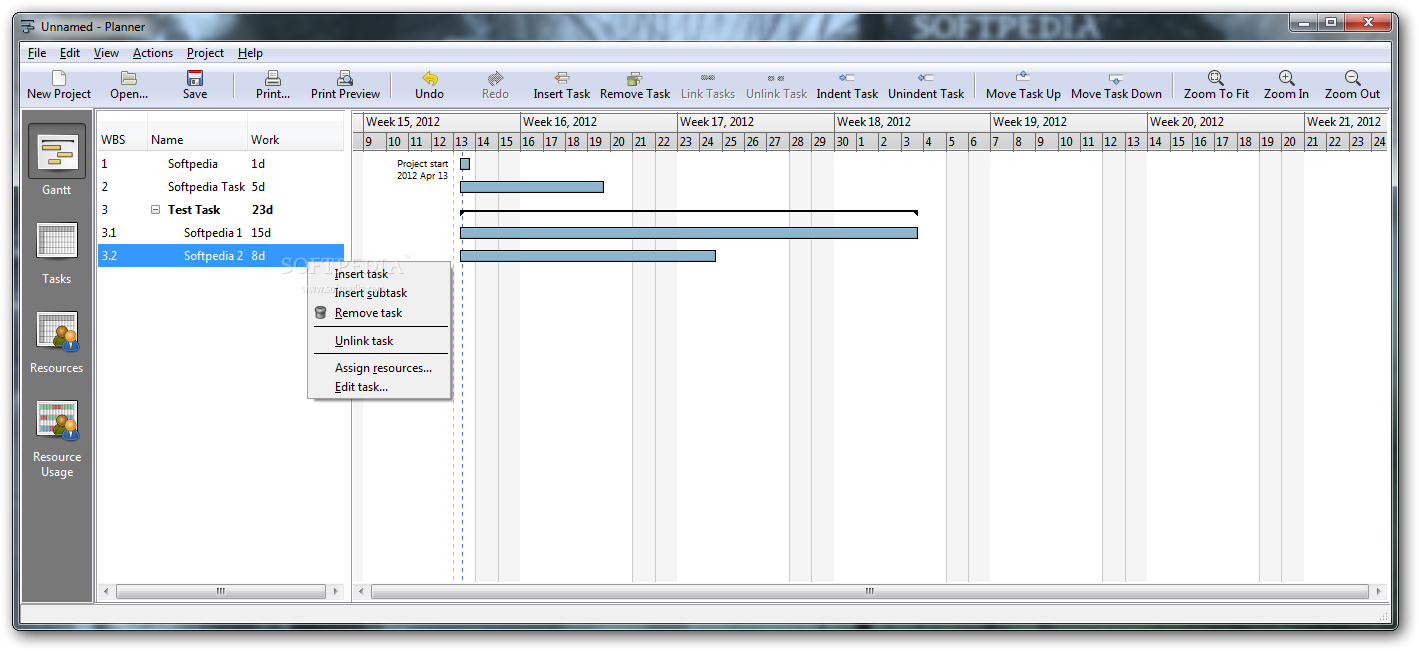
Task: Click the task list scrollbar right arrow
Action: [336, 591]
